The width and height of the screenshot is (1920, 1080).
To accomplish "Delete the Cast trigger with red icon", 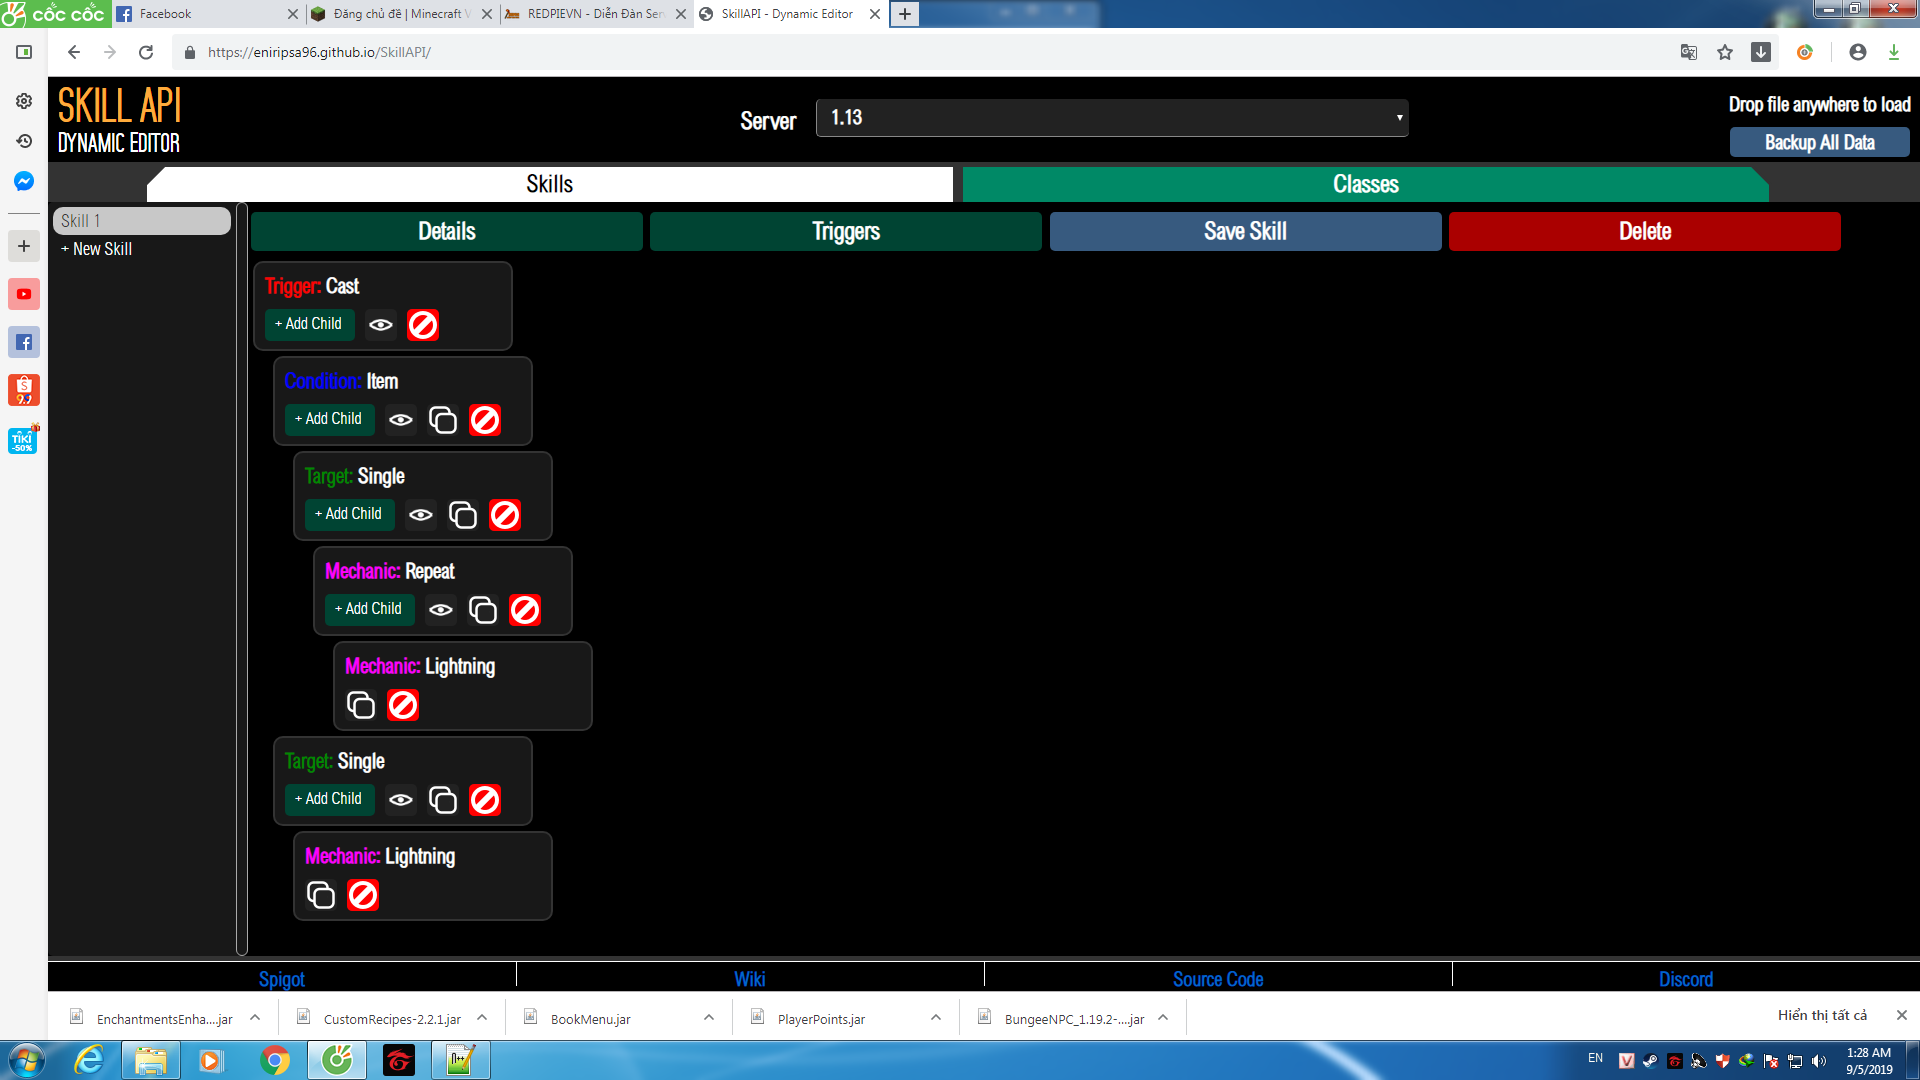I will 423,325.
